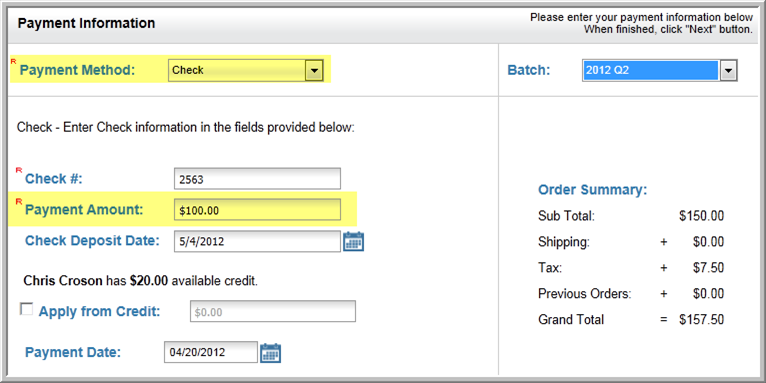Click the Apply from Credit amount box

(x=273, y=312)
